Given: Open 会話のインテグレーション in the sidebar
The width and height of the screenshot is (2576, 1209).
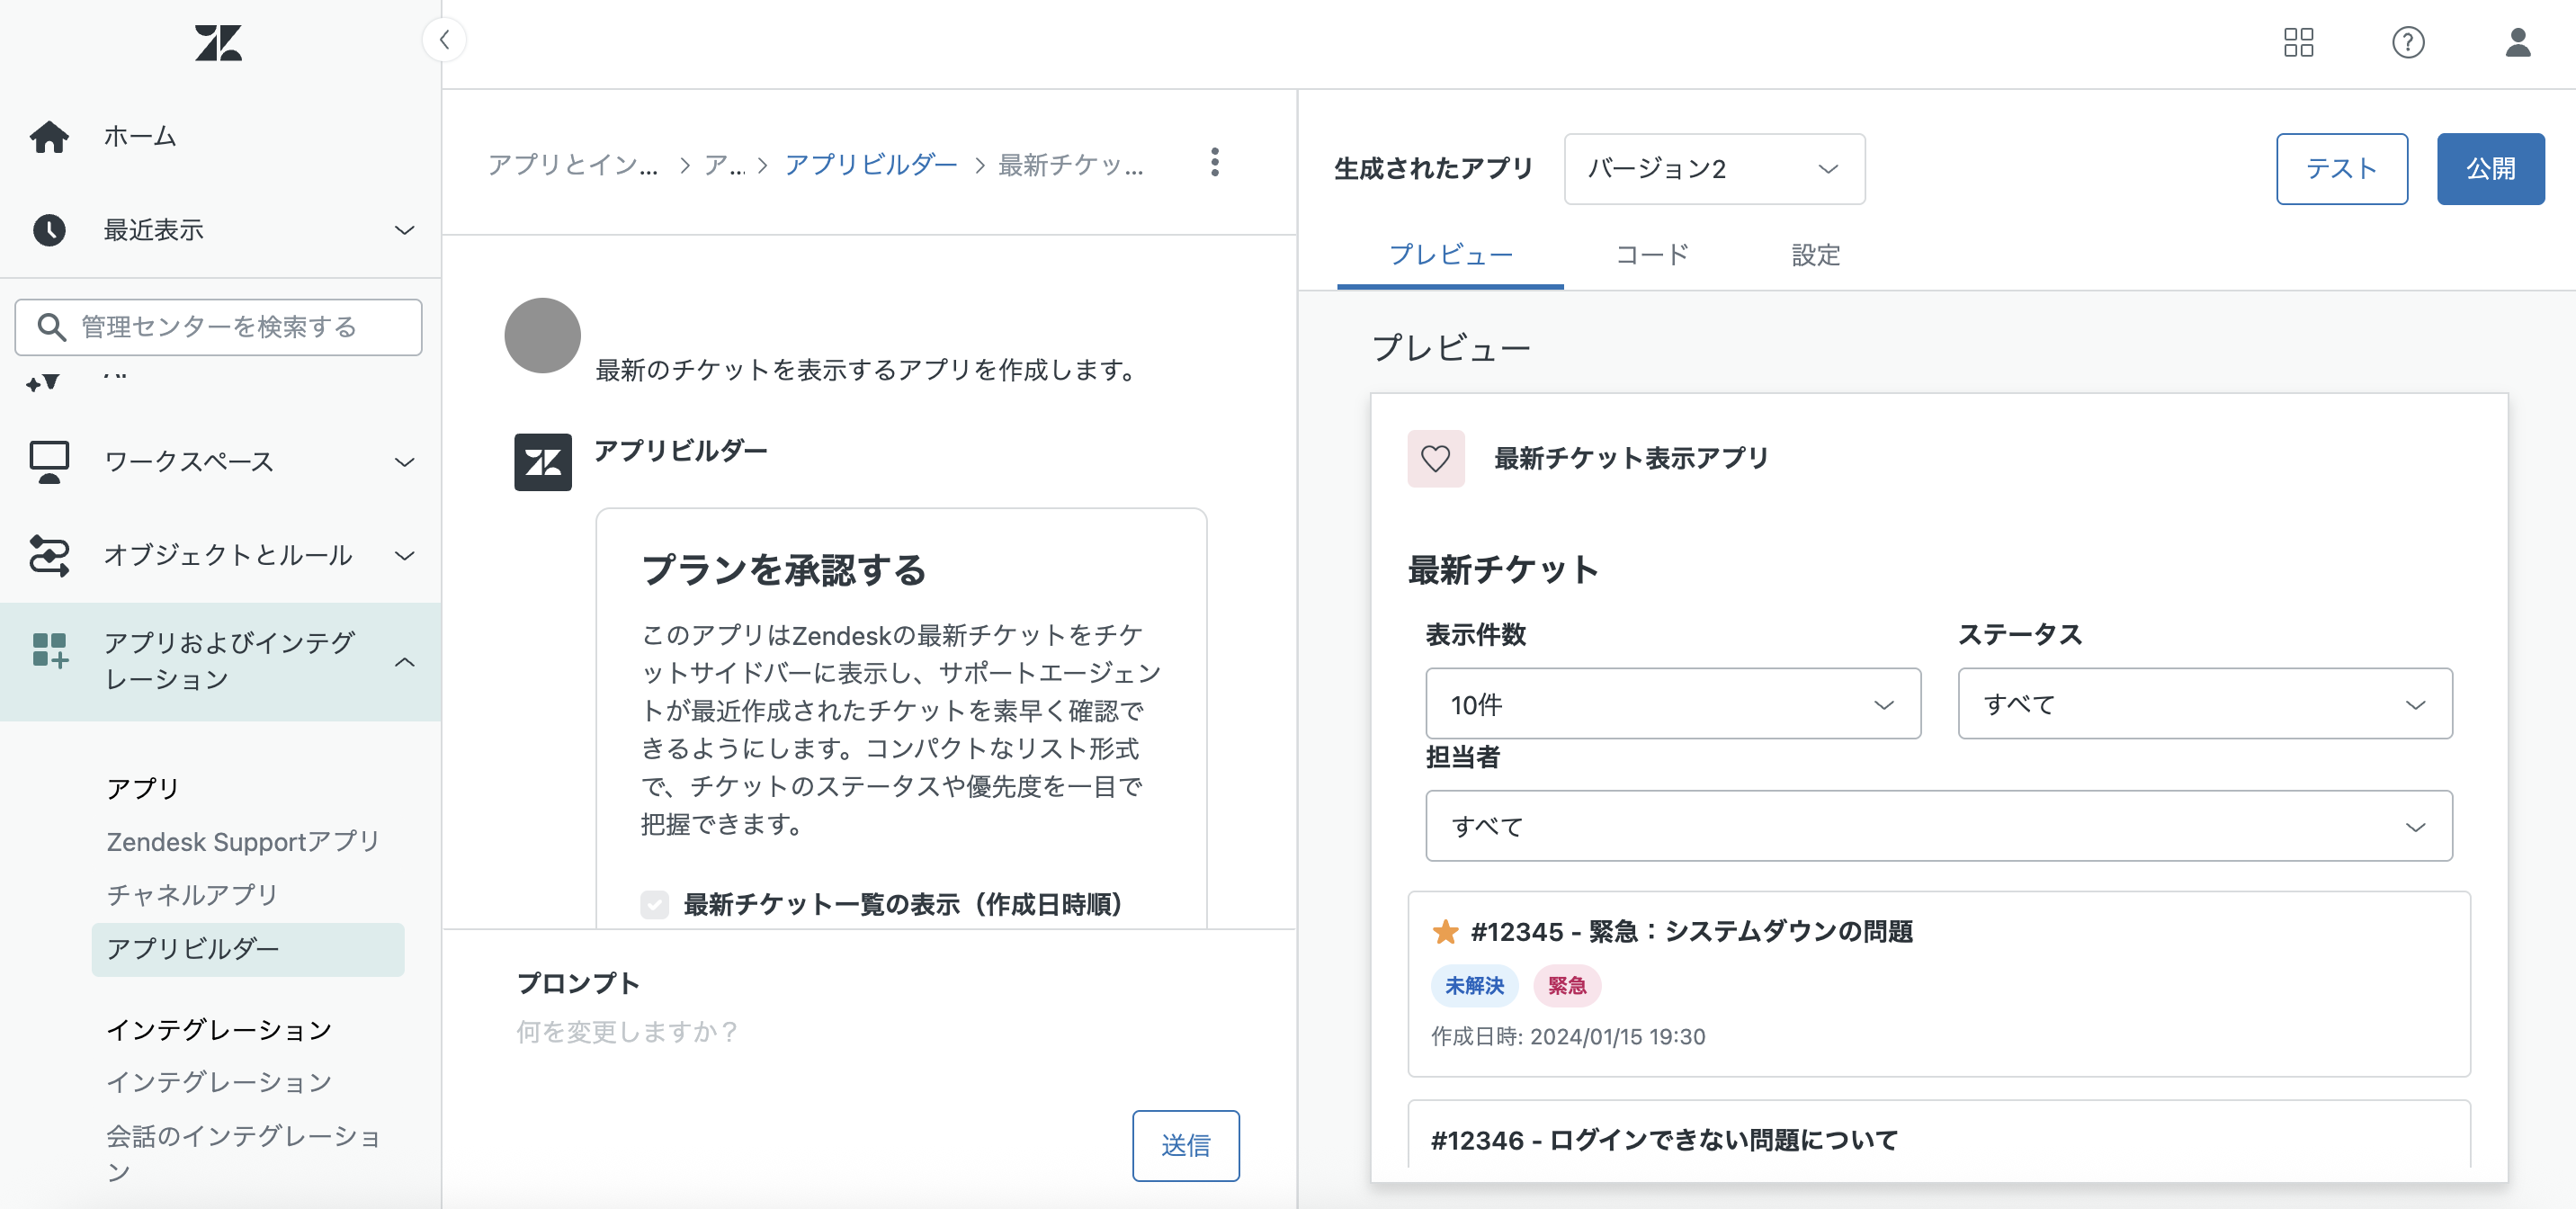Looking at the screenshot, I should pos(243,1153).
